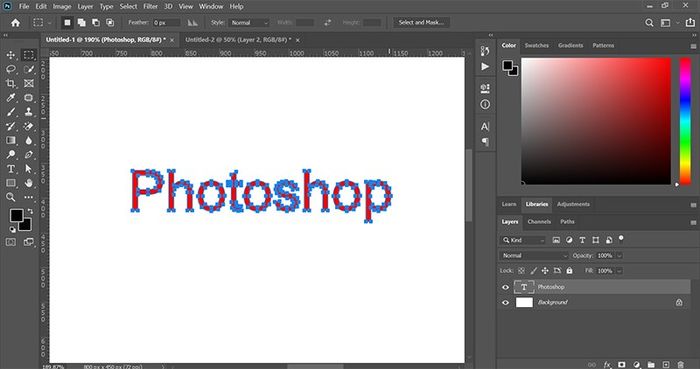Toggle Quick Mask mode
This screenshot has width=700, height=369.
(11, 242)
